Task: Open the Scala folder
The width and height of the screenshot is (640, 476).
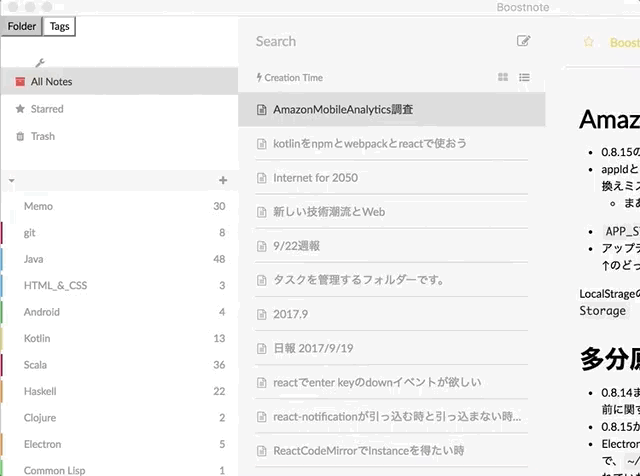Action: [x=119, y=365]
